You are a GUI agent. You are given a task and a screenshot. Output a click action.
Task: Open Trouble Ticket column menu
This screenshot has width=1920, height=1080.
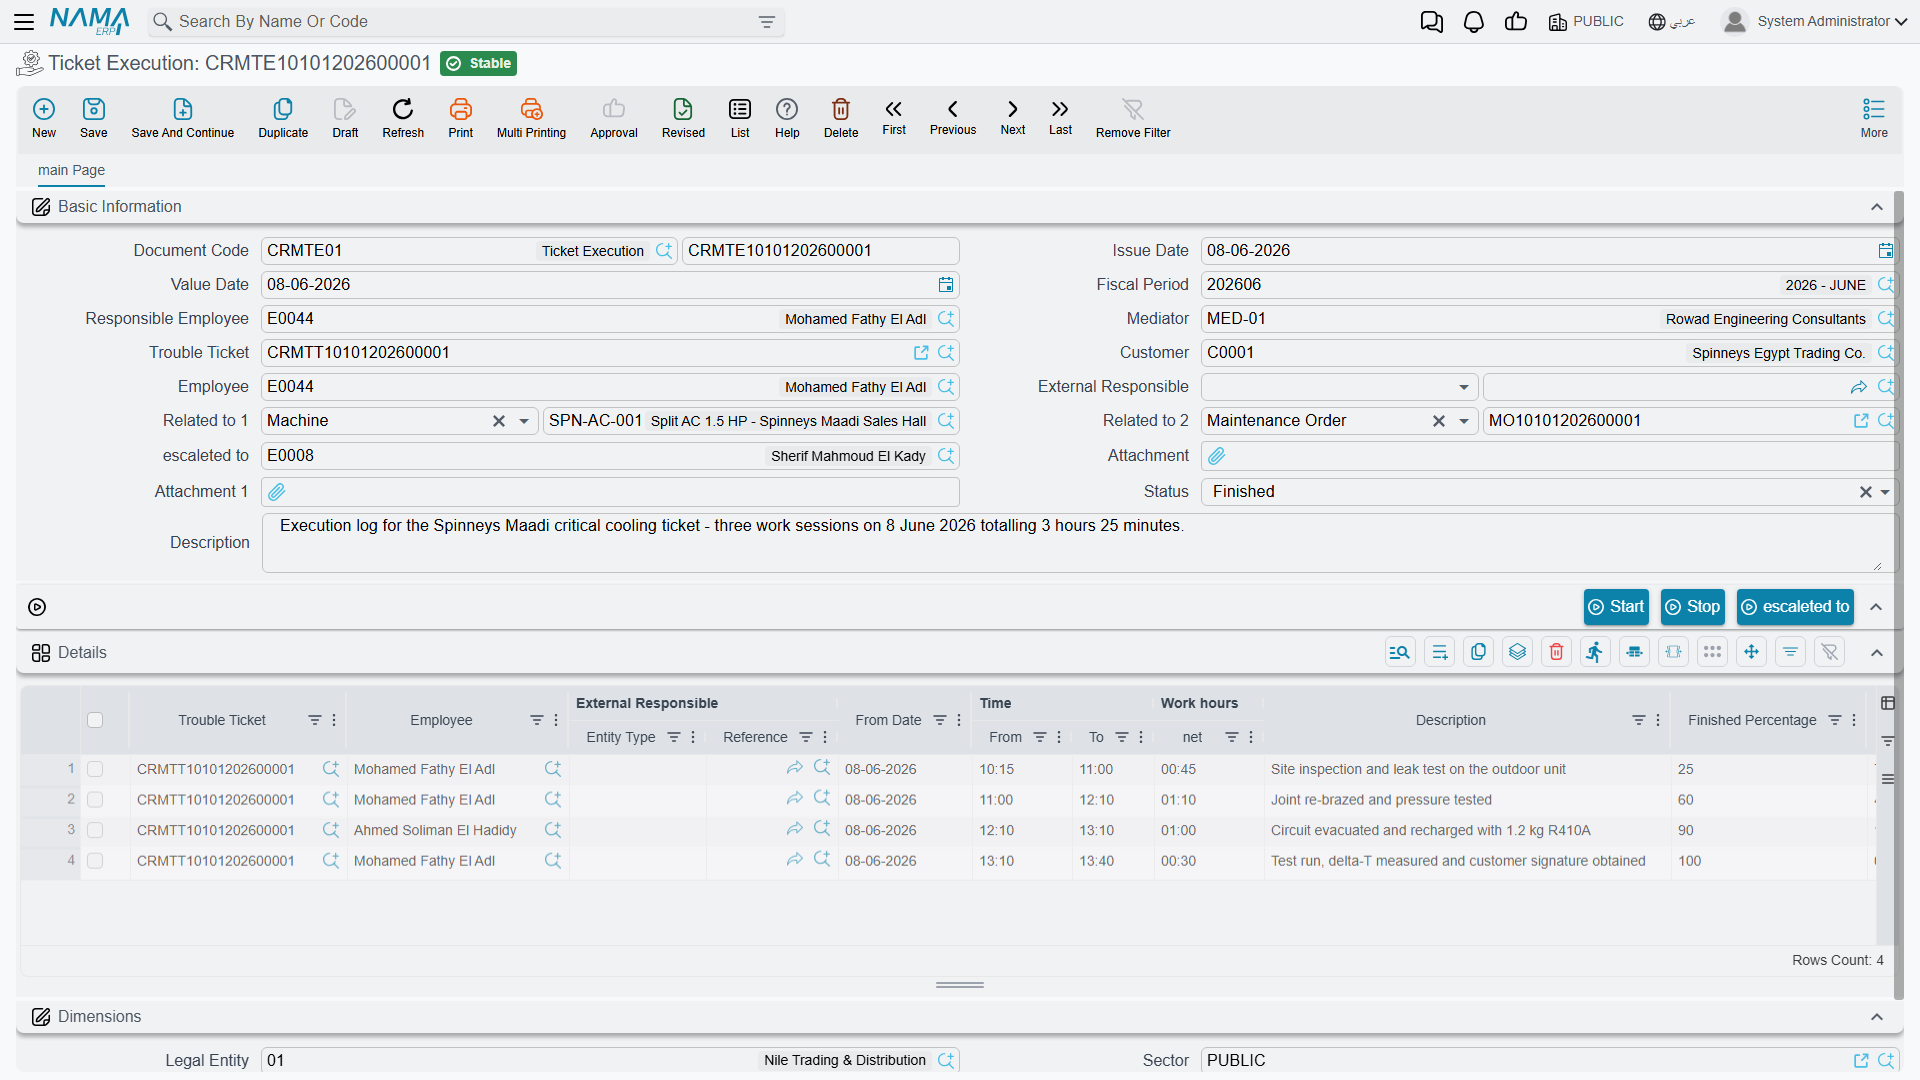[334, 720]
